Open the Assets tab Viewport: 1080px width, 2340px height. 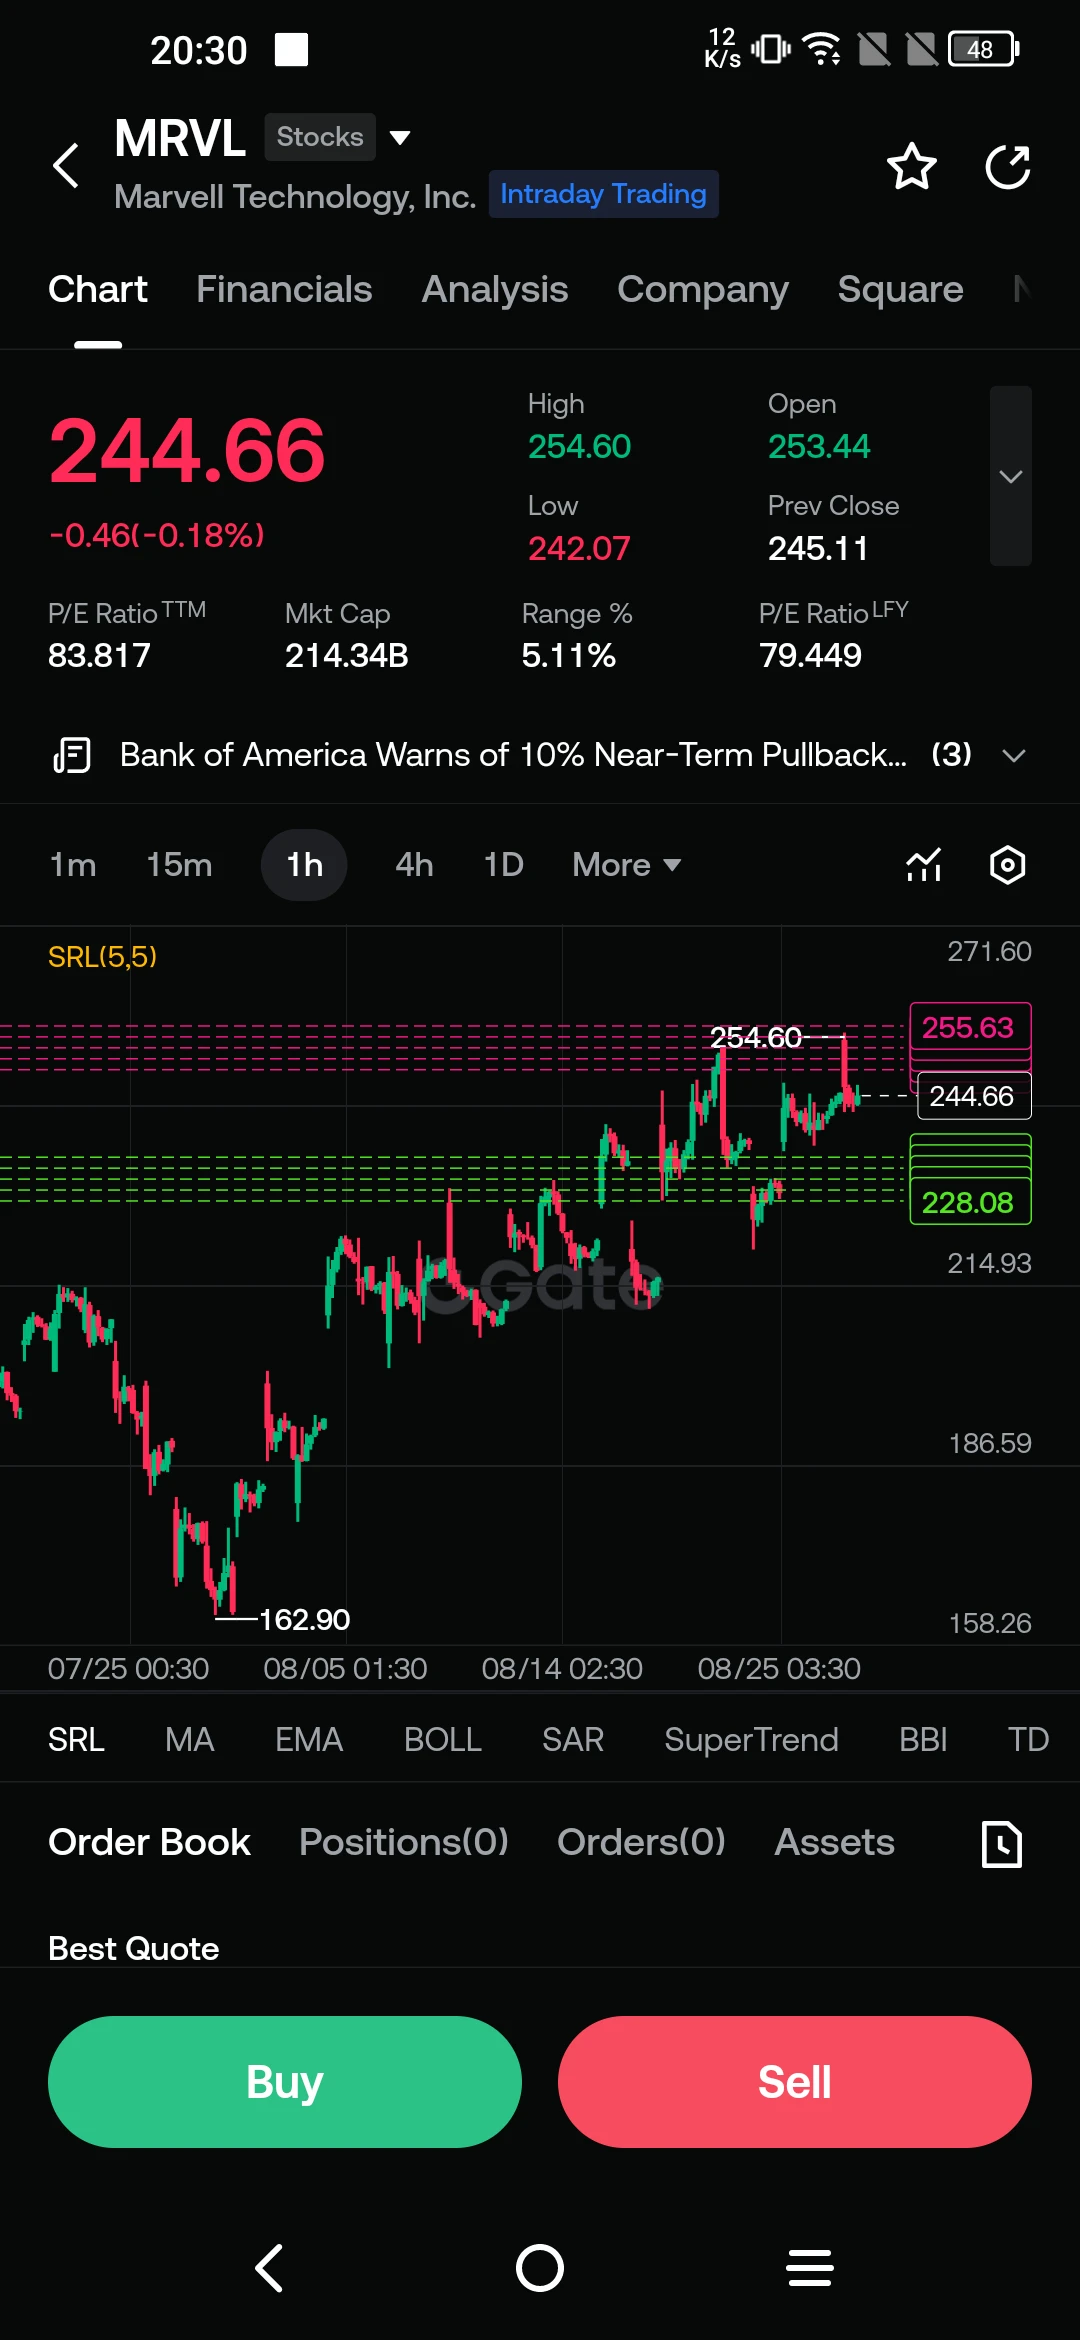835,1842
